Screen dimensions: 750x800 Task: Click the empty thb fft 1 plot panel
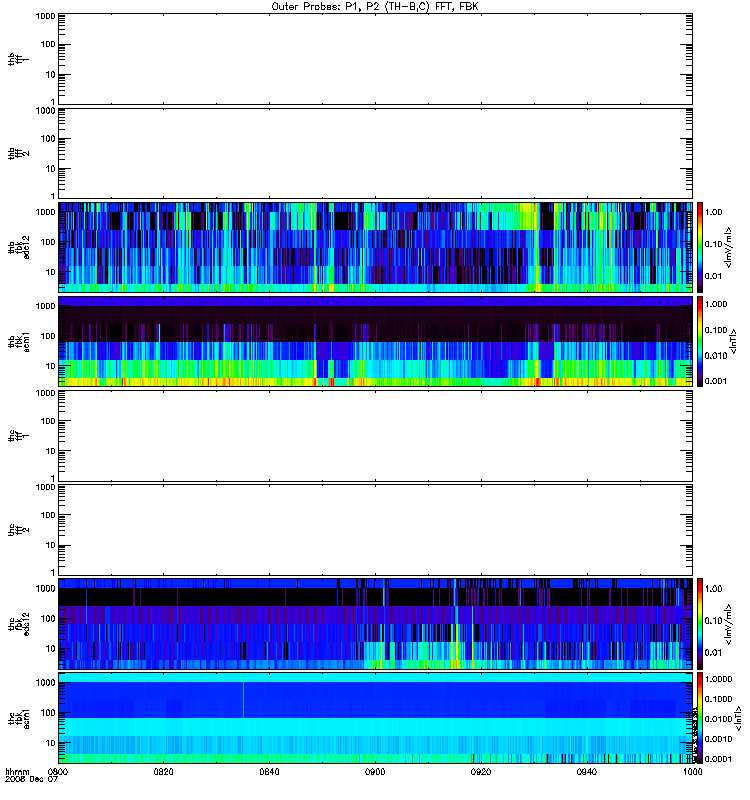[375, 59]
